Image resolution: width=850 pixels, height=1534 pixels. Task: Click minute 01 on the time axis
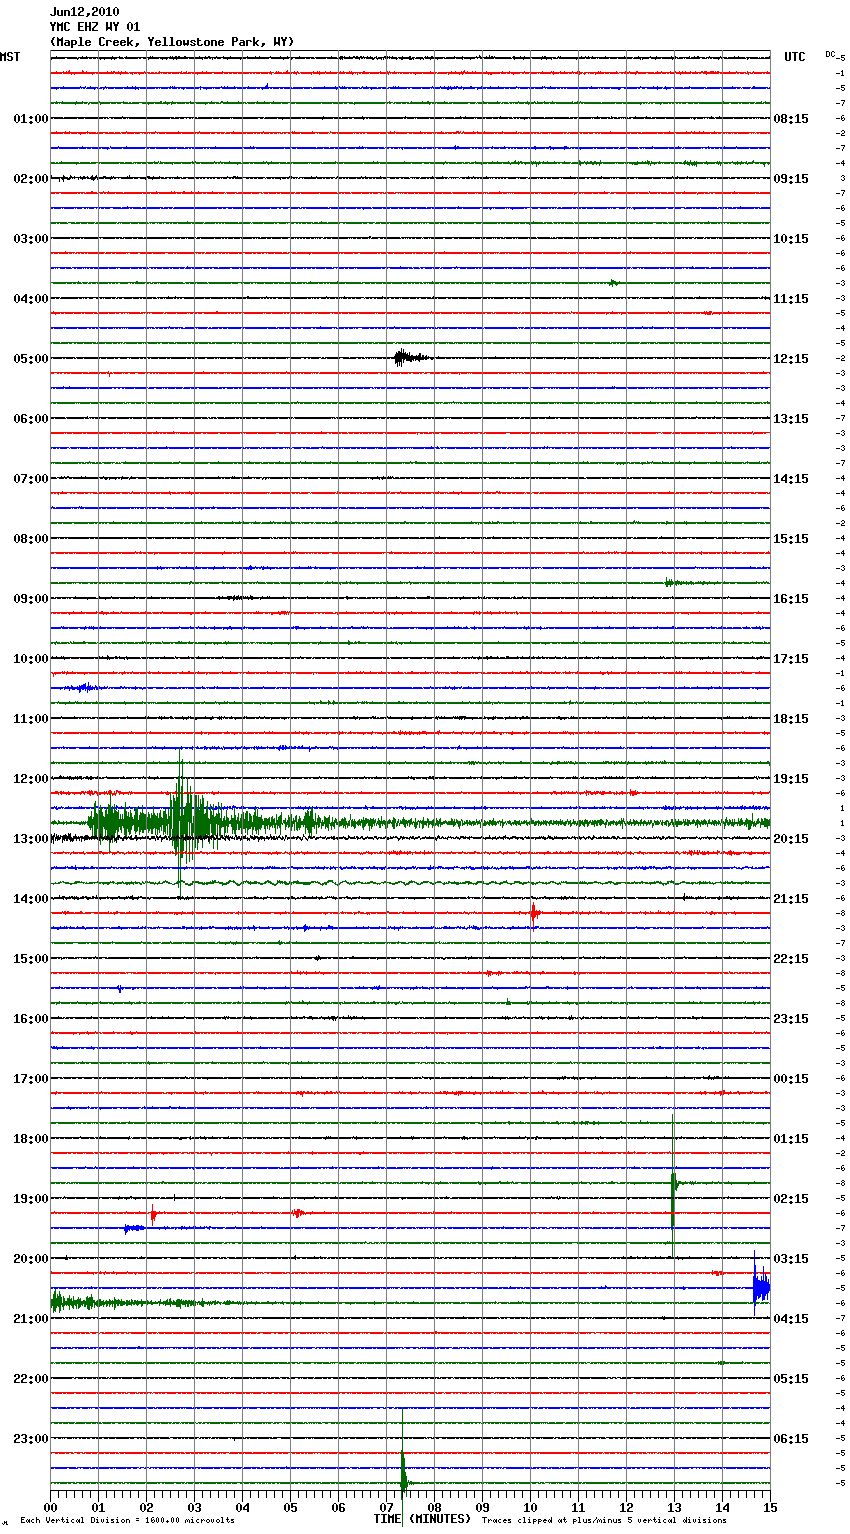click(98, 1507)
